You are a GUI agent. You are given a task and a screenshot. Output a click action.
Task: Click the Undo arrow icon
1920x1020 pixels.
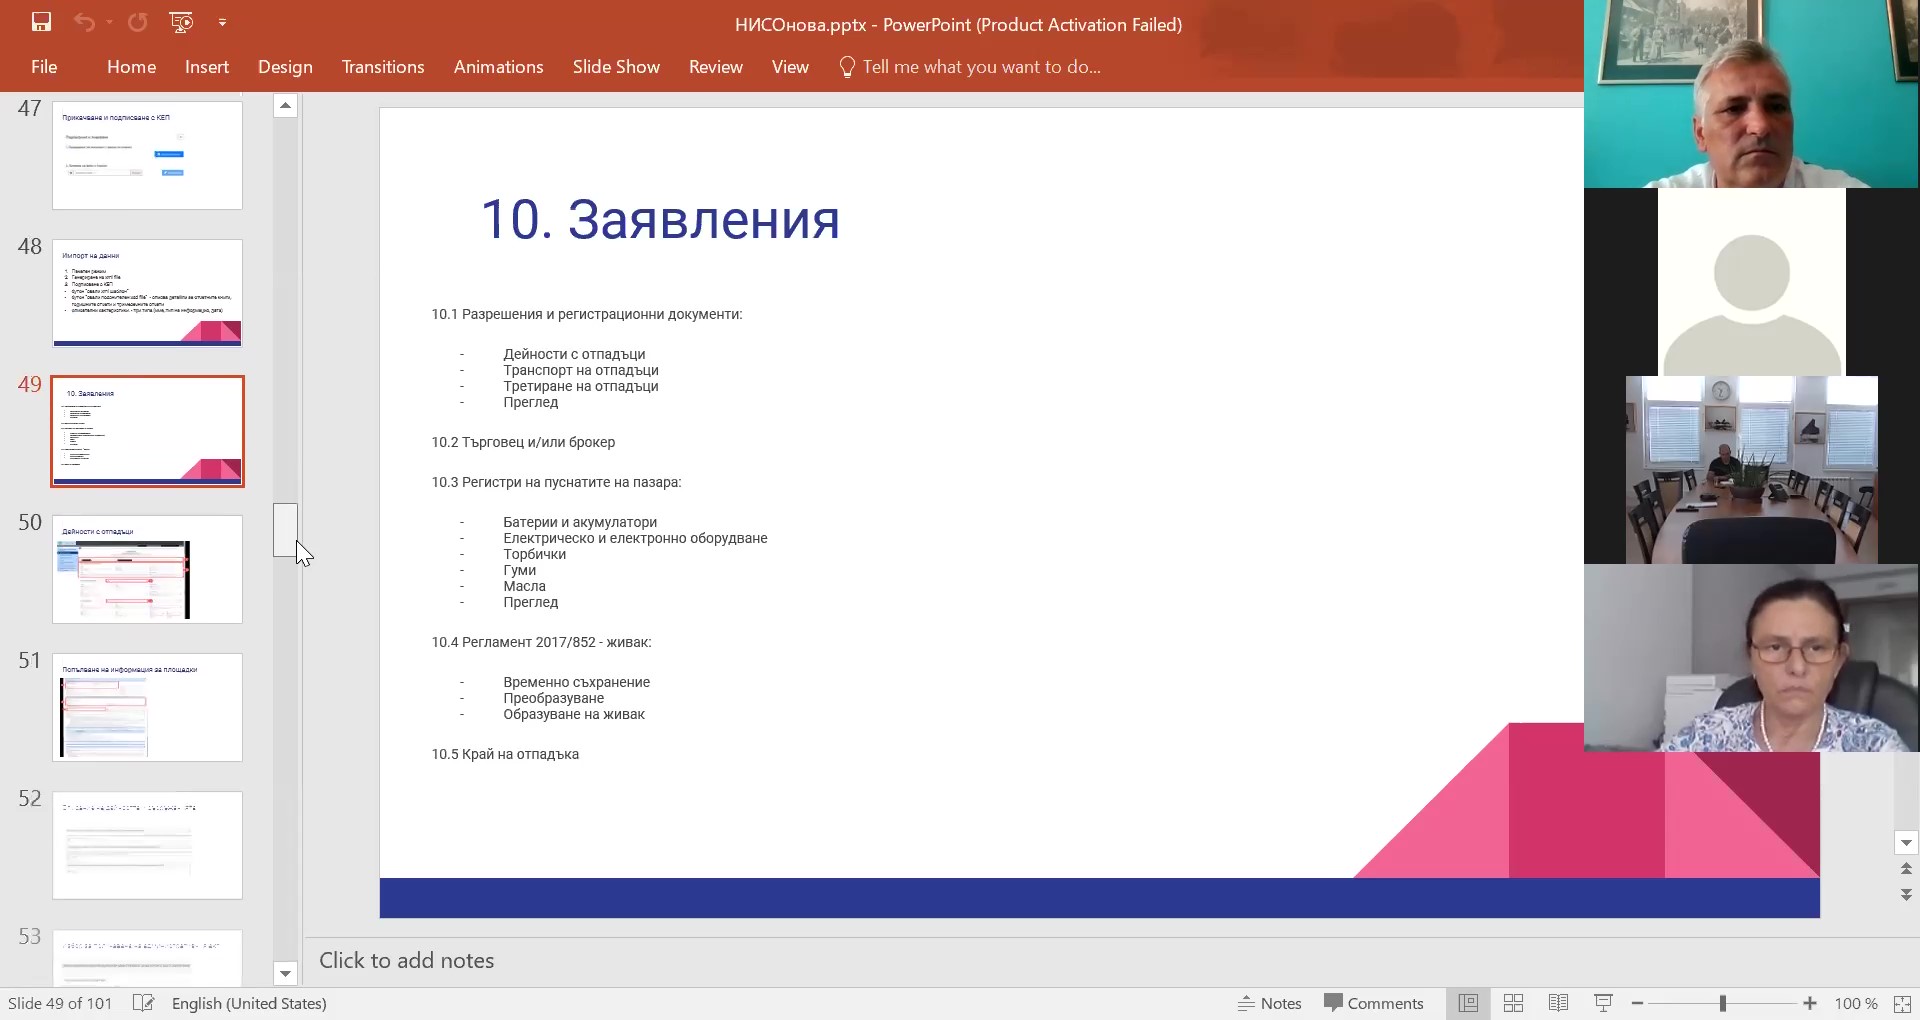(x=84, y=22)
